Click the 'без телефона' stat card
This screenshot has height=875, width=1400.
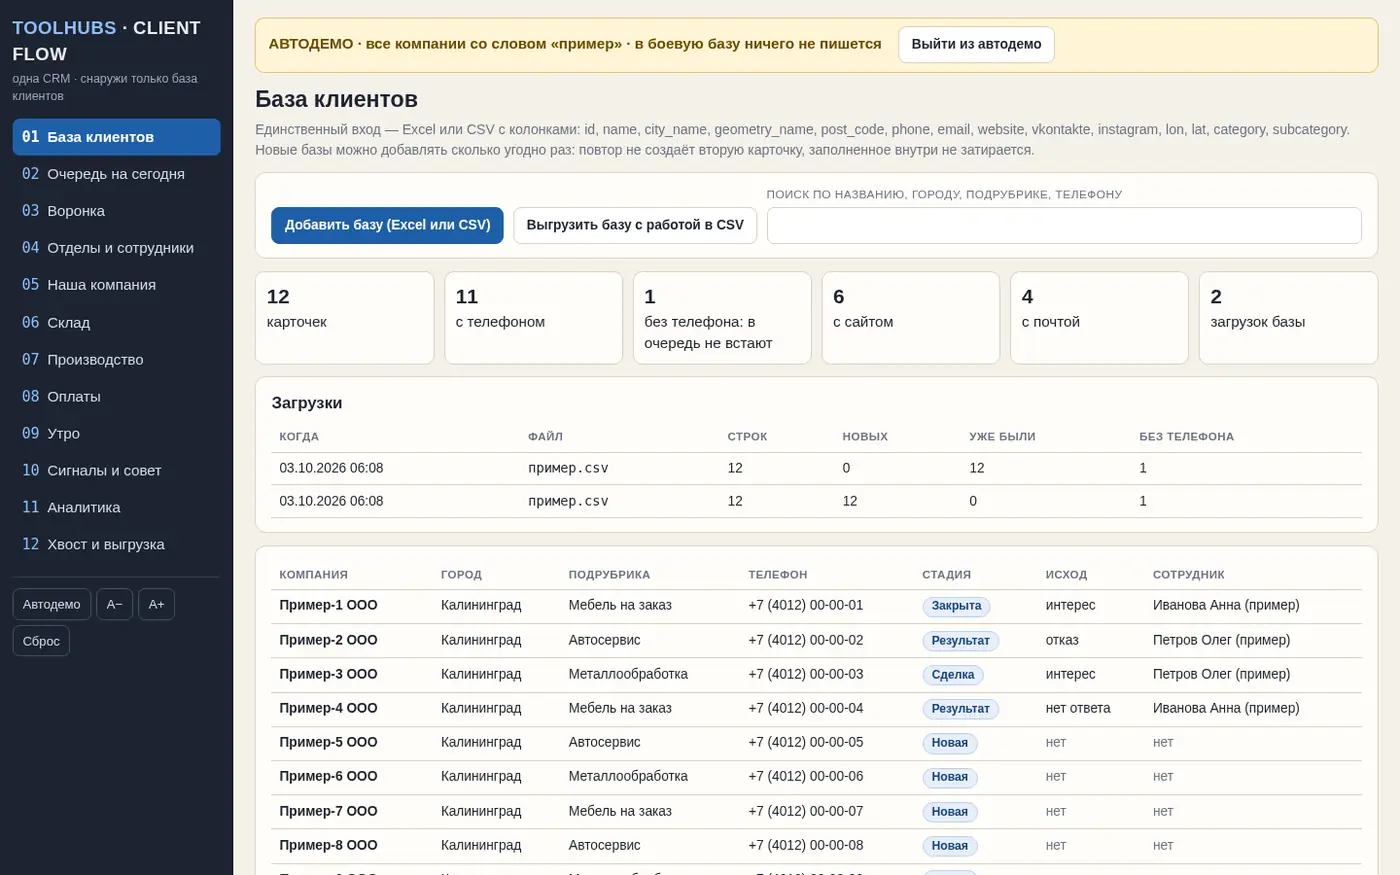tap(722, 318)
